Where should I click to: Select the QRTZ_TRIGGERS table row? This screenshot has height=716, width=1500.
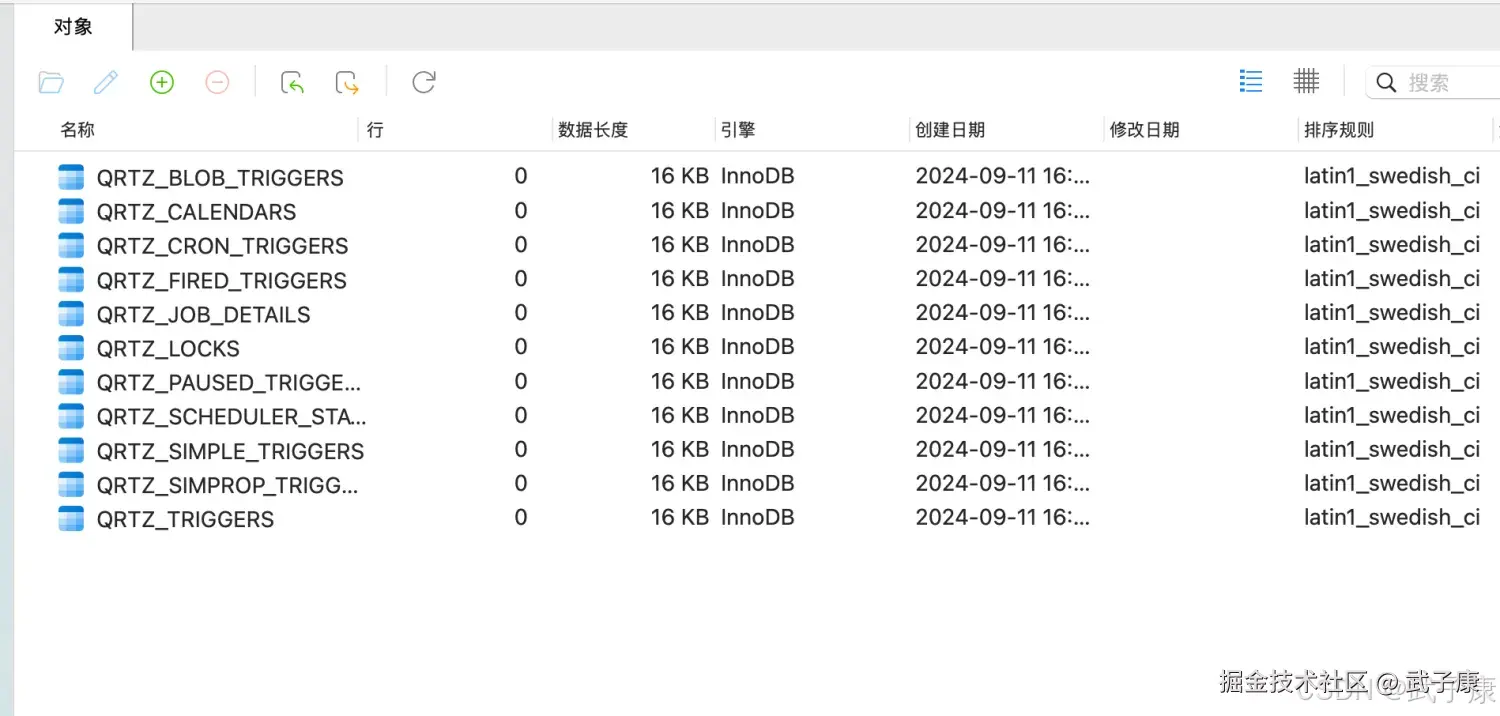185,518
